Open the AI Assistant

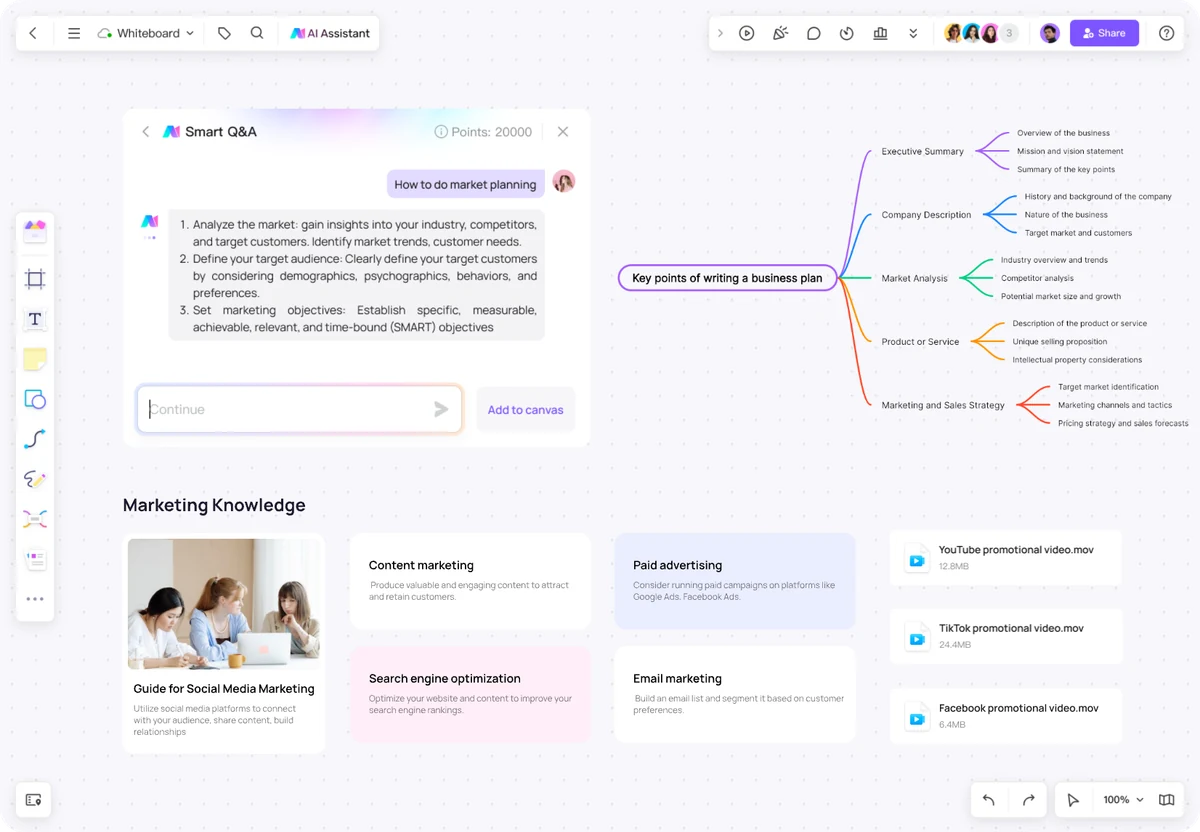[330, 33]
